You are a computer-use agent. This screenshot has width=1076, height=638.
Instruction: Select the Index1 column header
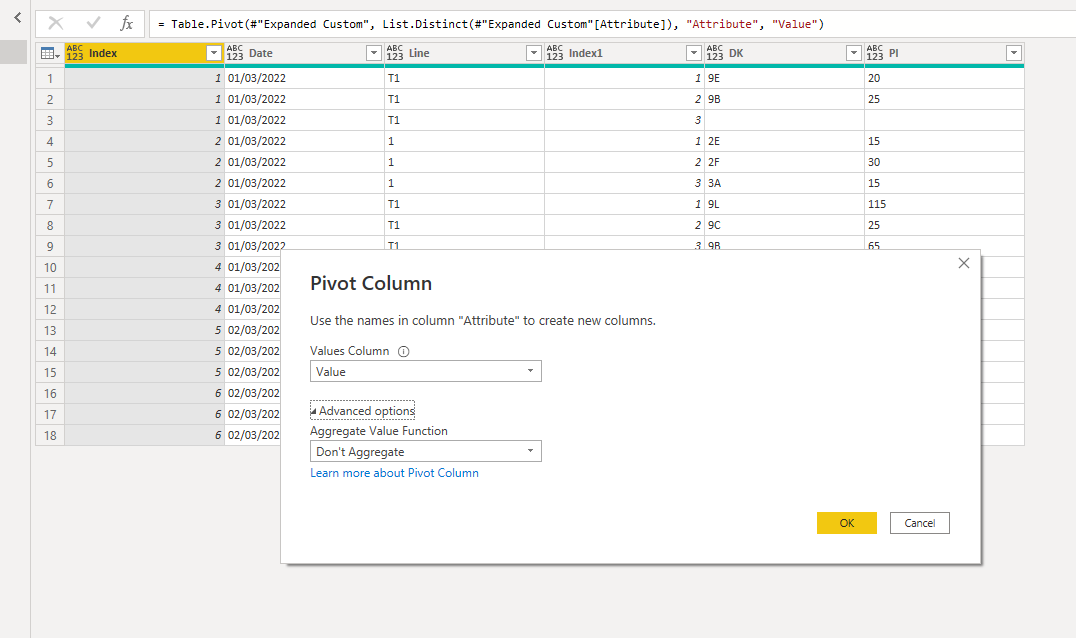[x=624, y=53]
